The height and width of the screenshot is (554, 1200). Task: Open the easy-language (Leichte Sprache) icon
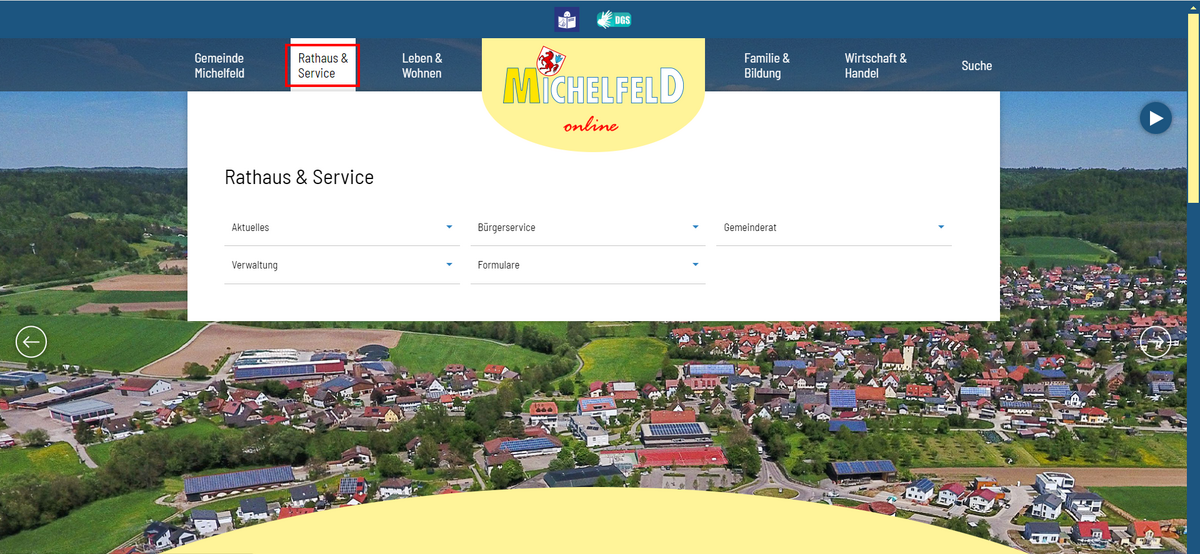(x=567, y=19)
